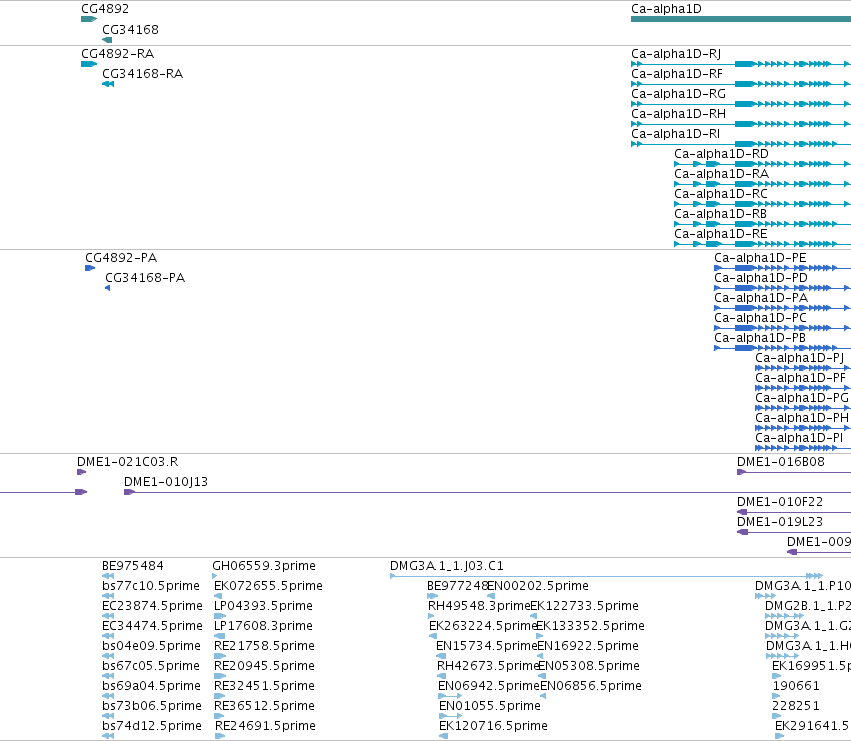The width and height of the screenshot is (851, 741).
Task: Select the Ca-alpha1D-PC protein label
Action: pyautogui.click(x=760, y=318)
